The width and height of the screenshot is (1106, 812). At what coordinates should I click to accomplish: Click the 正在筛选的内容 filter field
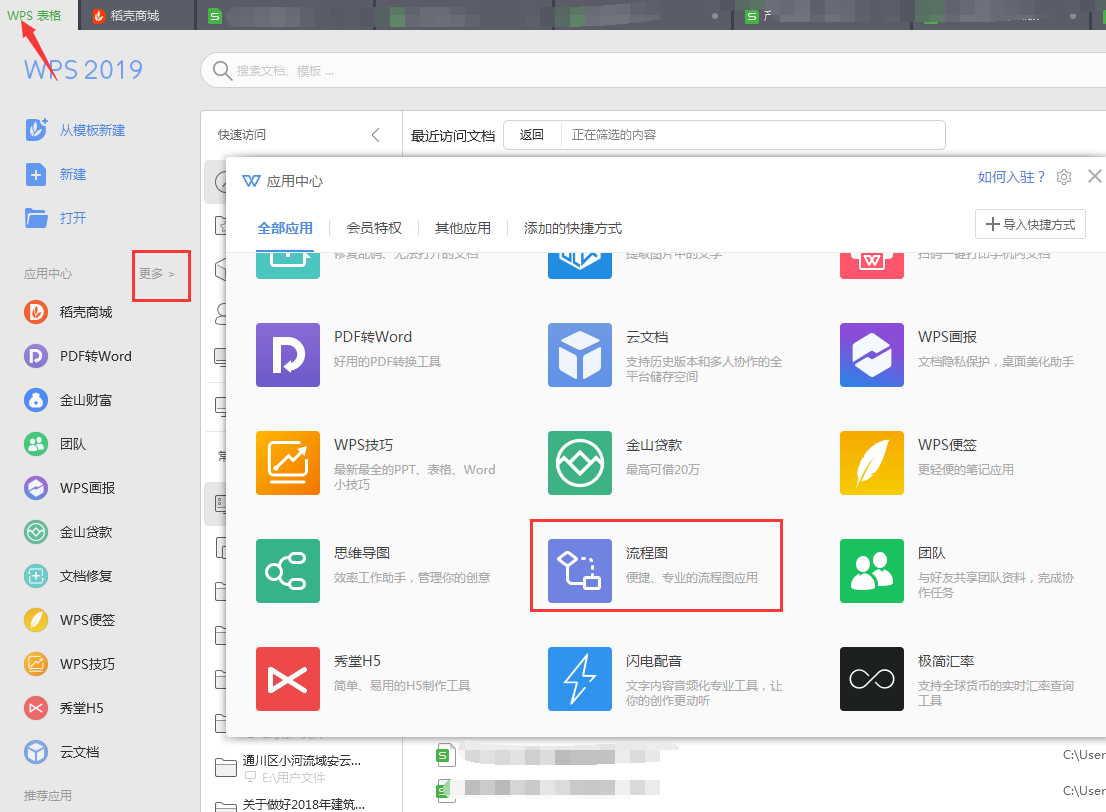[753, 135]
